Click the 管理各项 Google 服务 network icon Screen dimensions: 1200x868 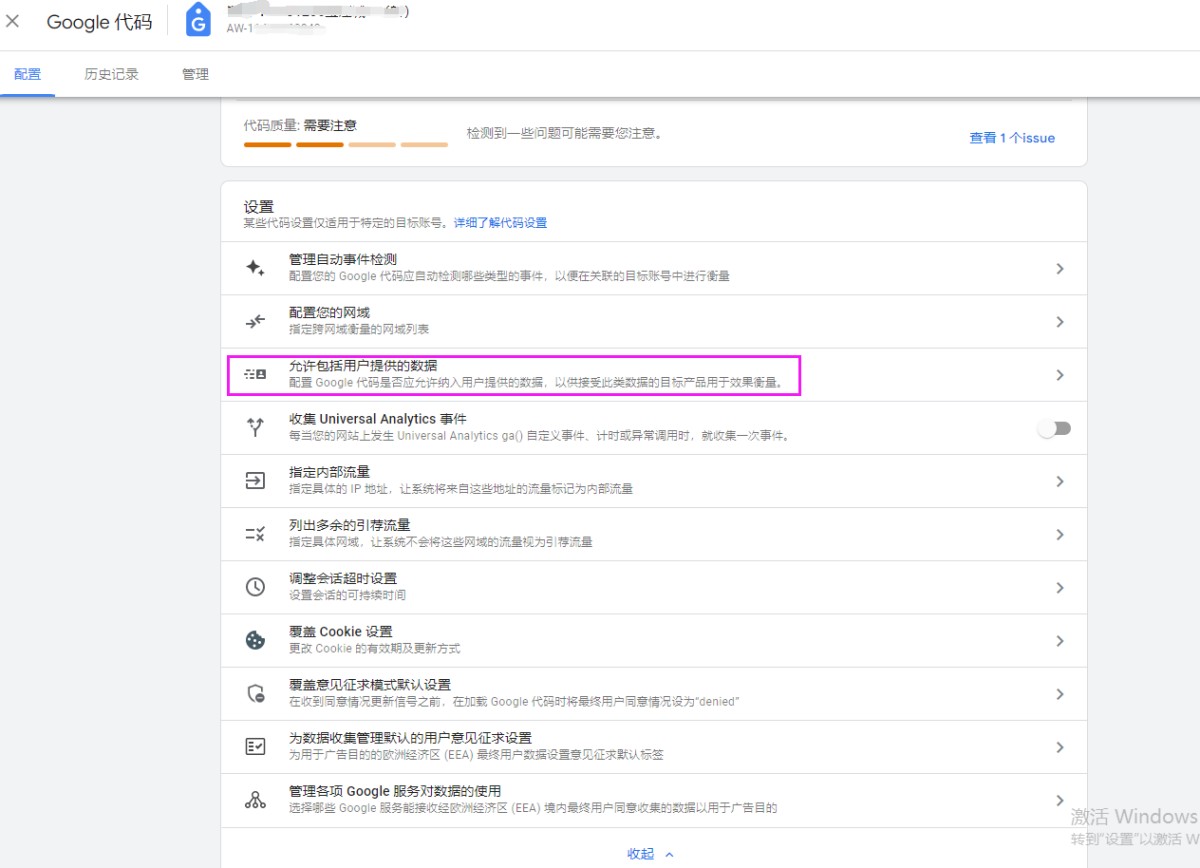pyautogui.click(x=255, y=800)
